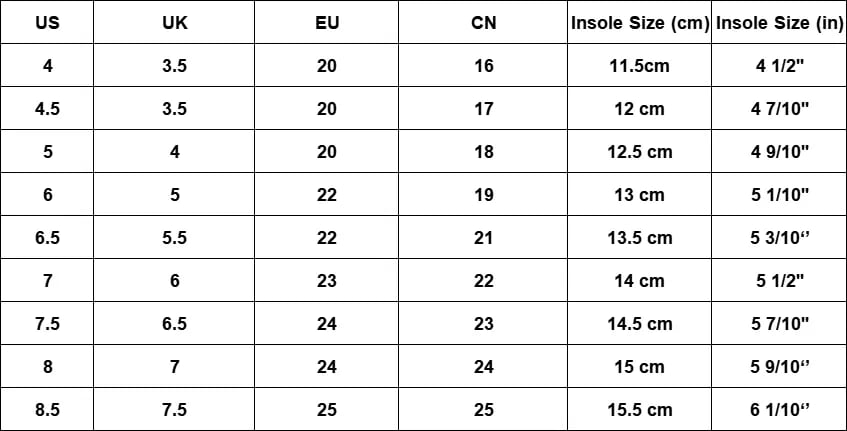Viewport: 847px width, 431px height.
Task: Click the CN size 18 cell
Action: (483, 151)
